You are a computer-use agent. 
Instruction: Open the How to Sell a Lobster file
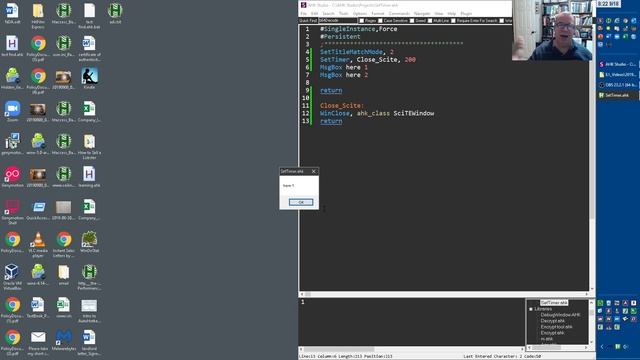[x=89, y=147]
